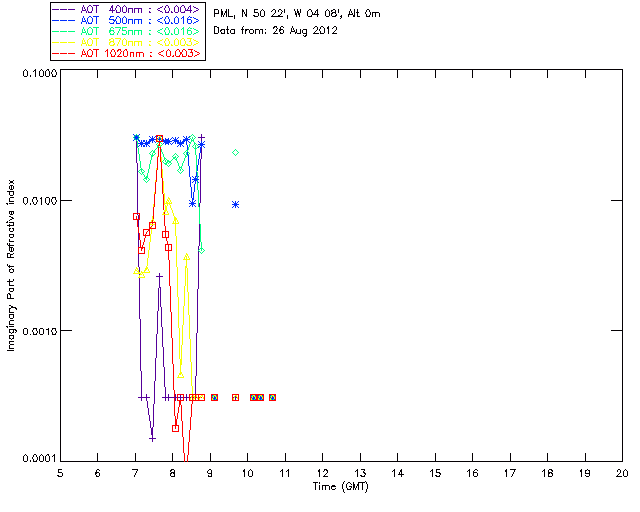
Task: Click the y-axis tick label 0.0010
Action: [x=39, y=331]
